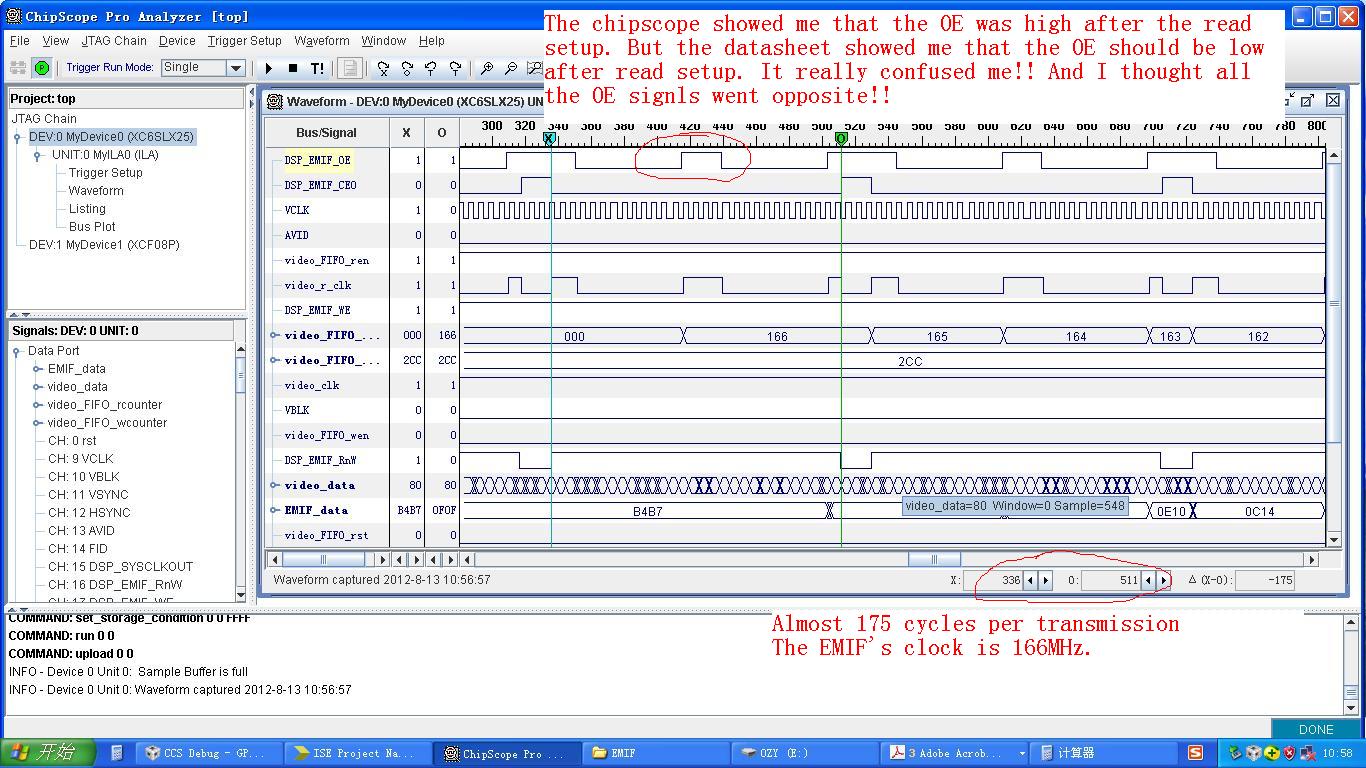Click the horizontal waveform scrollbar thumb
Image resolution: width=1366 pixels, height=768 pixels.
click(x=934, y=559)
